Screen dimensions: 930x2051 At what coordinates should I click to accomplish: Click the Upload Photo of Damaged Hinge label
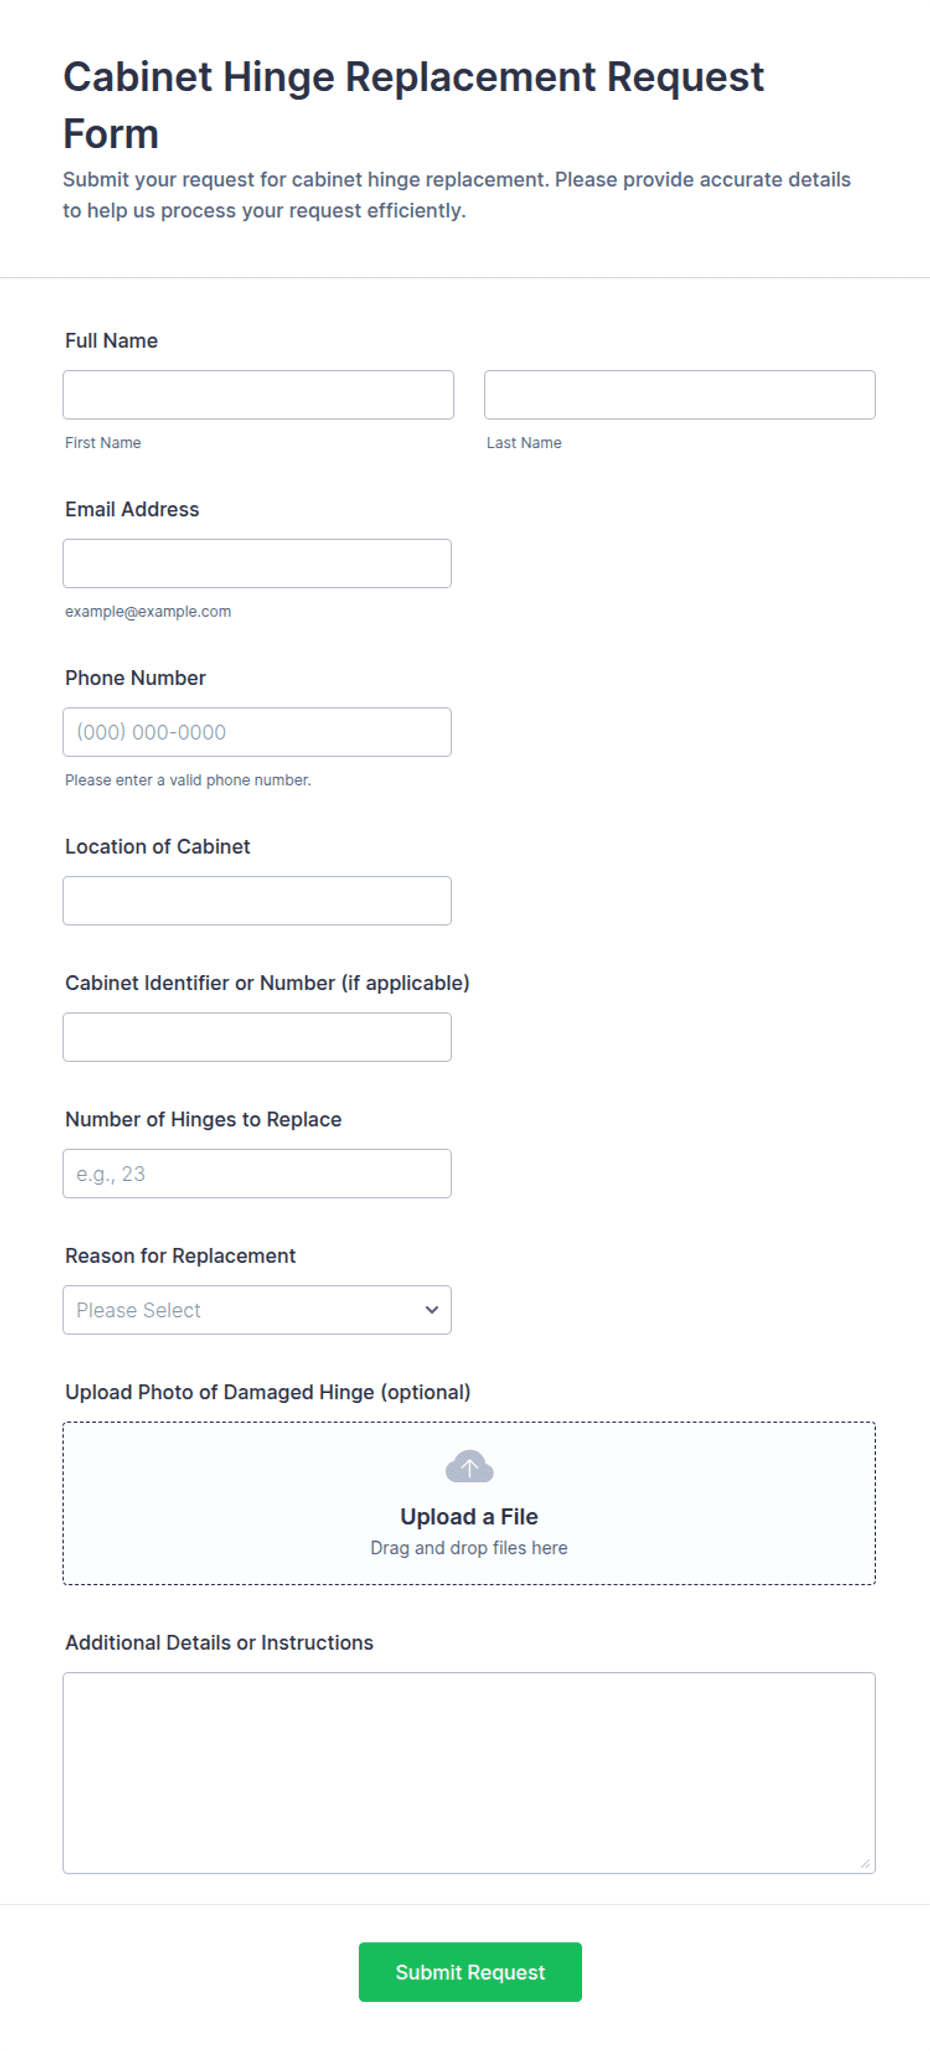(268, 1392)
